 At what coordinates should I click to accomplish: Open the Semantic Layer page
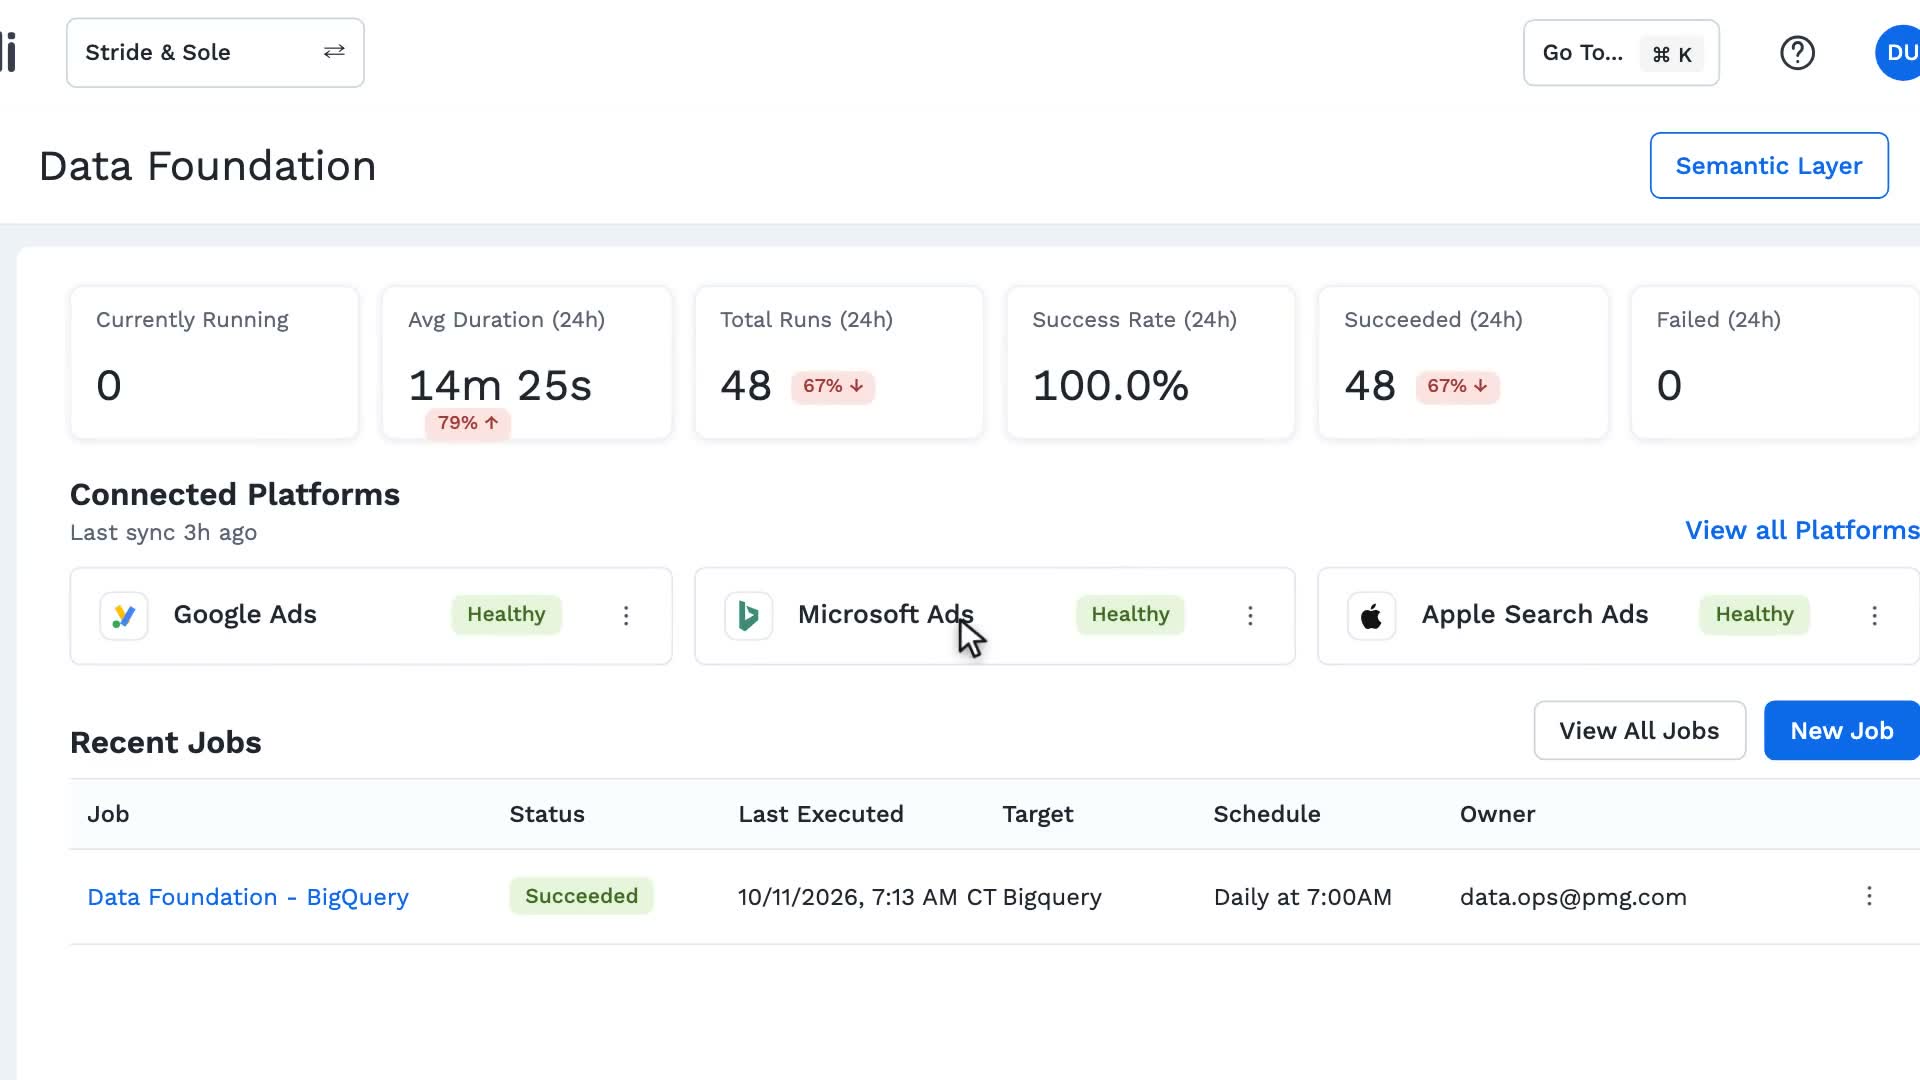pos(1769,166)
